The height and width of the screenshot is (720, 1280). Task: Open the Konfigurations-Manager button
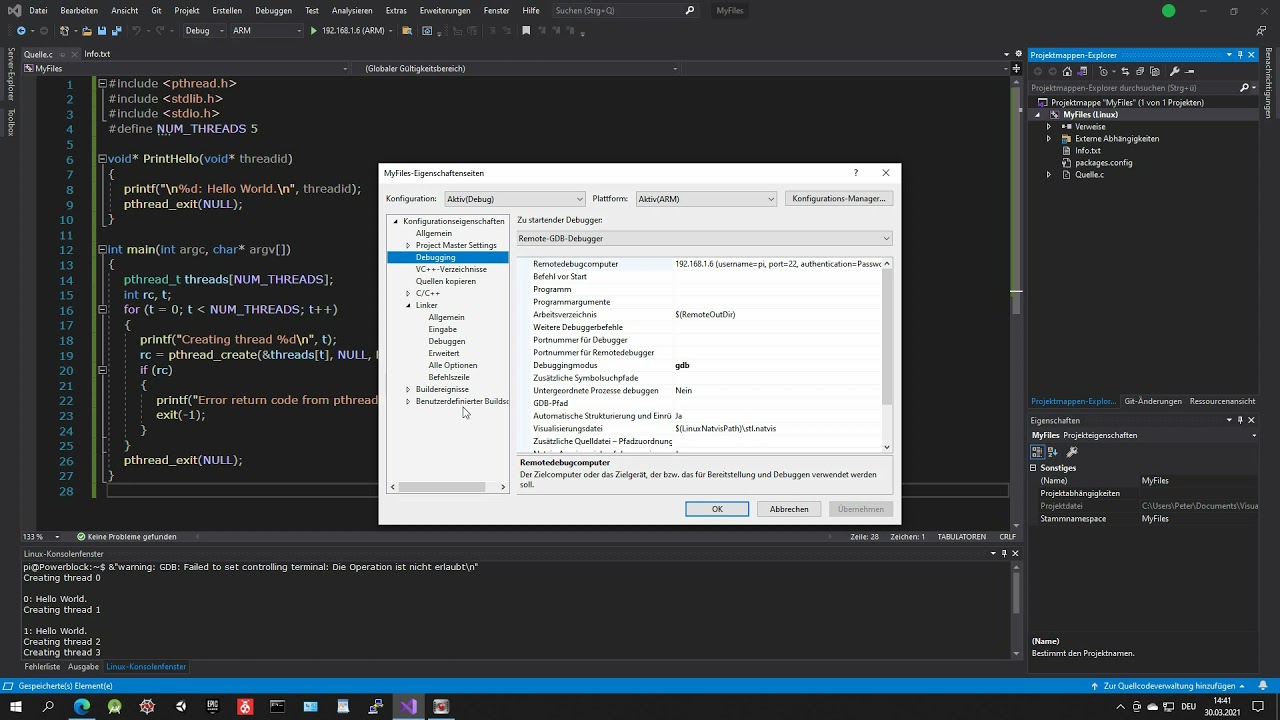[839, 199]
